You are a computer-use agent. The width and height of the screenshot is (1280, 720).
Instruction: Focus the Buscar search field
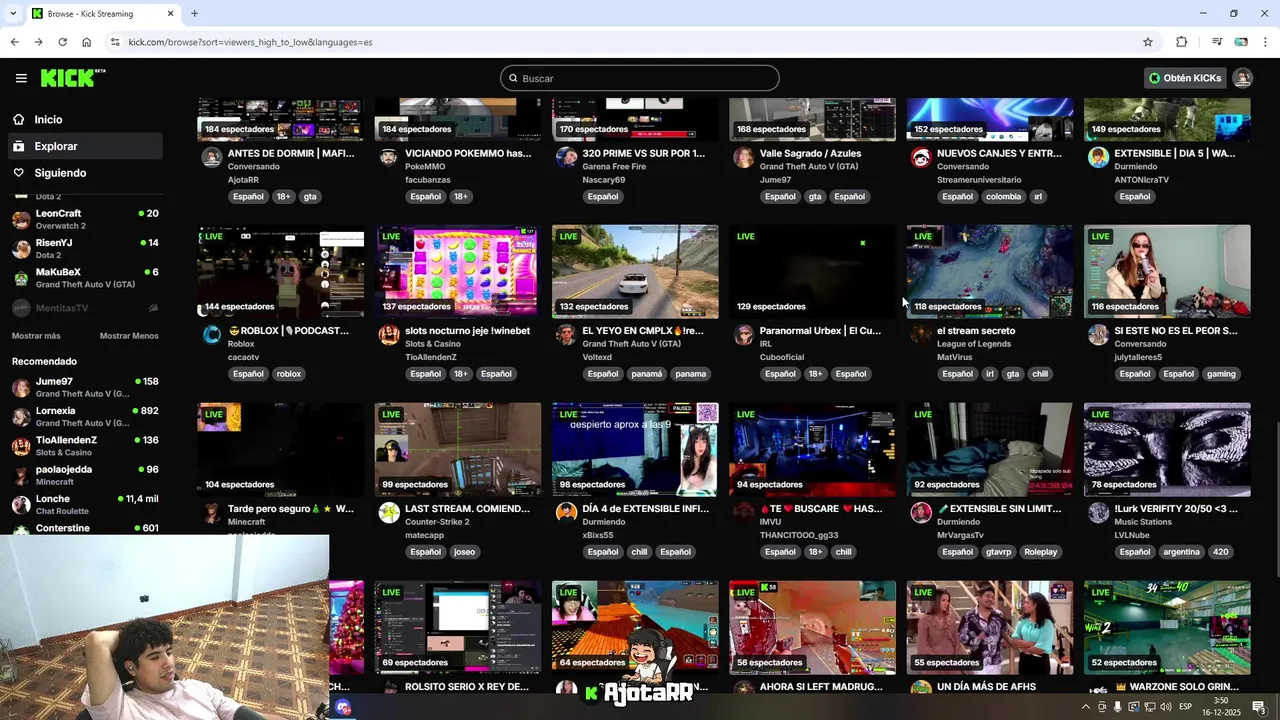click(640, 78)
